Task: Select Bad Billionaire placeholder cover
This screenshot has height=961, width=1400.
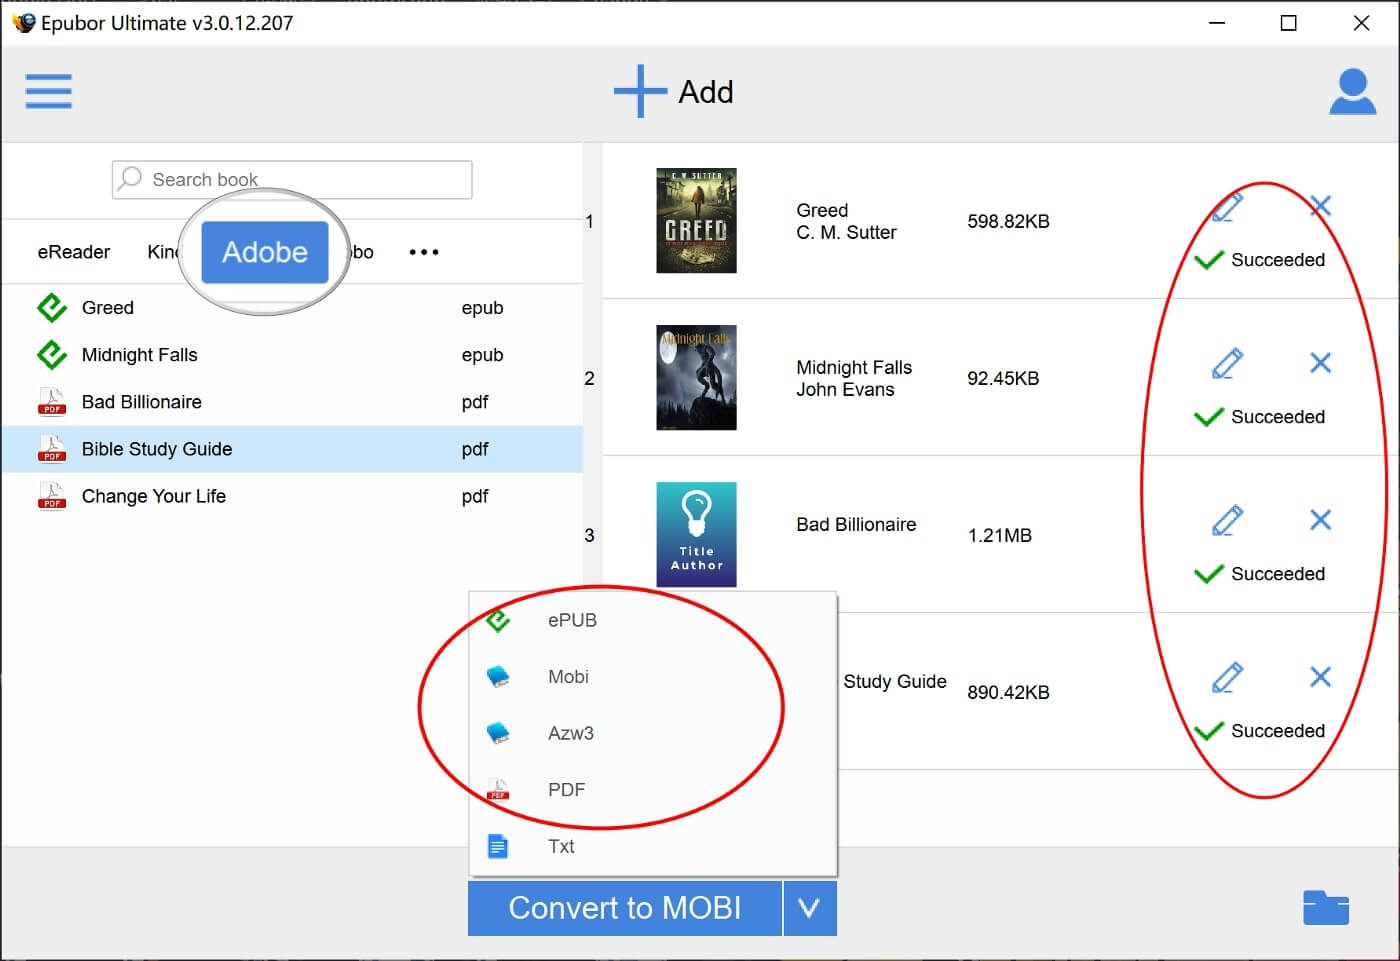Action: point(696,534)
